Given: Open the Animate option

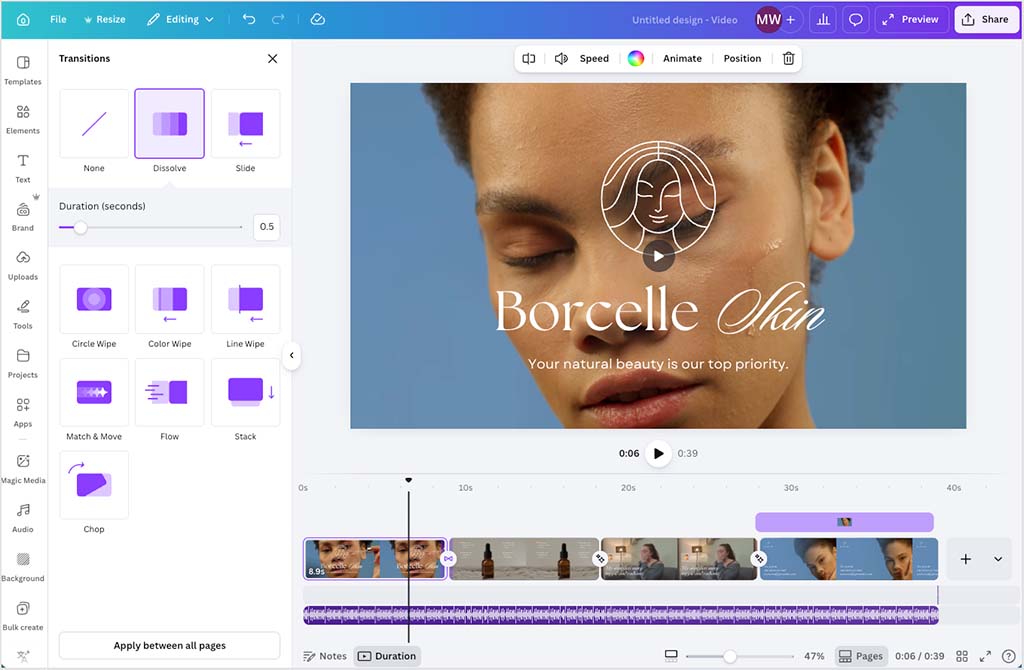Looking at the screenshot, I should pyautogui.click(x=682, y=58).
